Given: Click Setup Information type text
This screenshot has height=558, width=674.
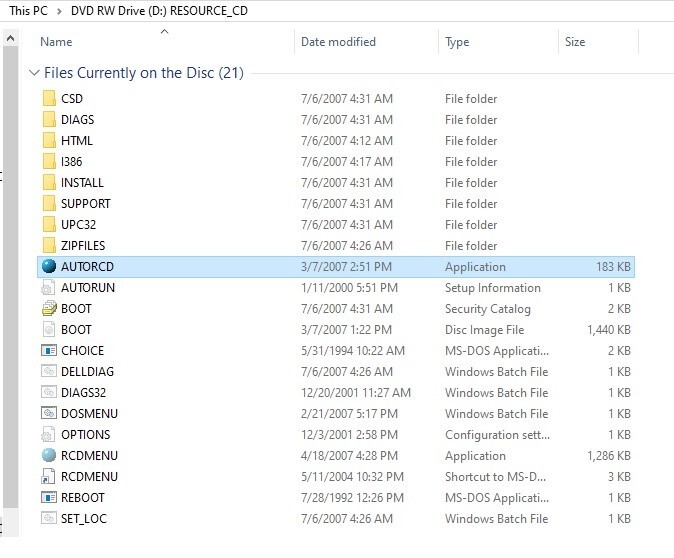Looking at the screenshot, I should [493, 288].
